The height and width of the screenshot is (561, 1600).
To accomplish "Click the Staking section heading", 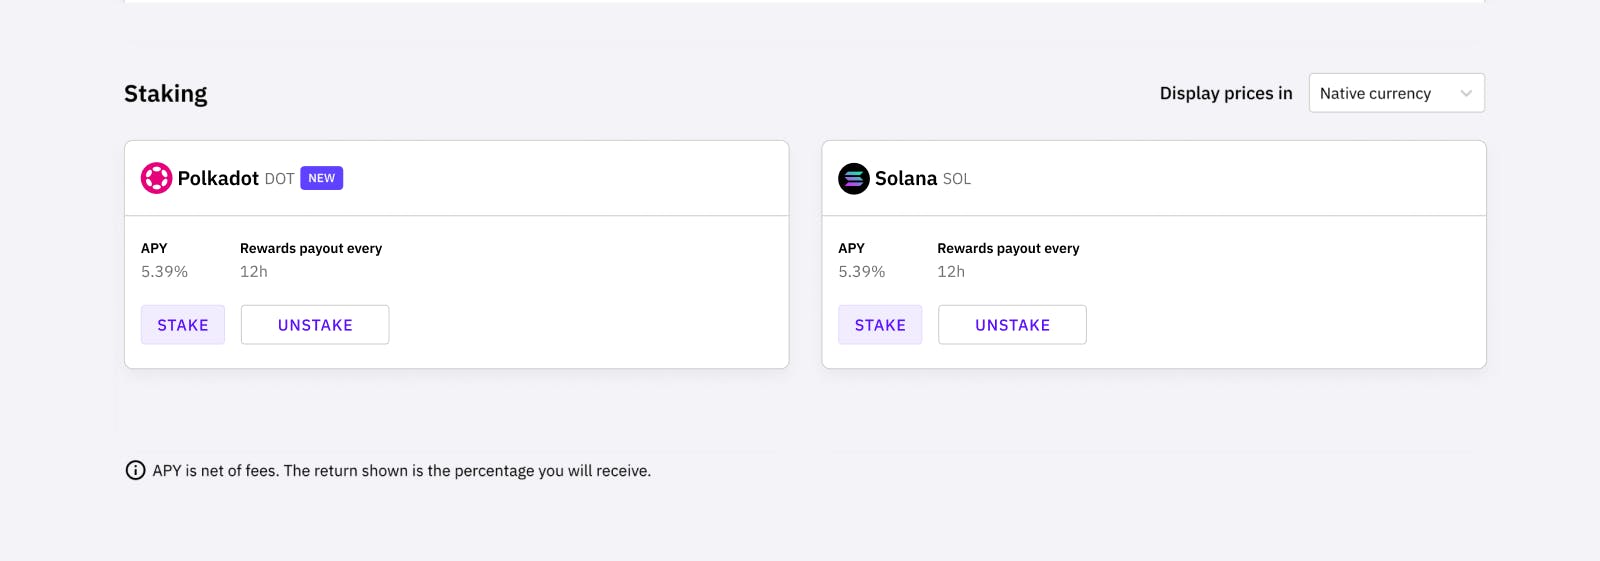I will click(x=166, y=93).
